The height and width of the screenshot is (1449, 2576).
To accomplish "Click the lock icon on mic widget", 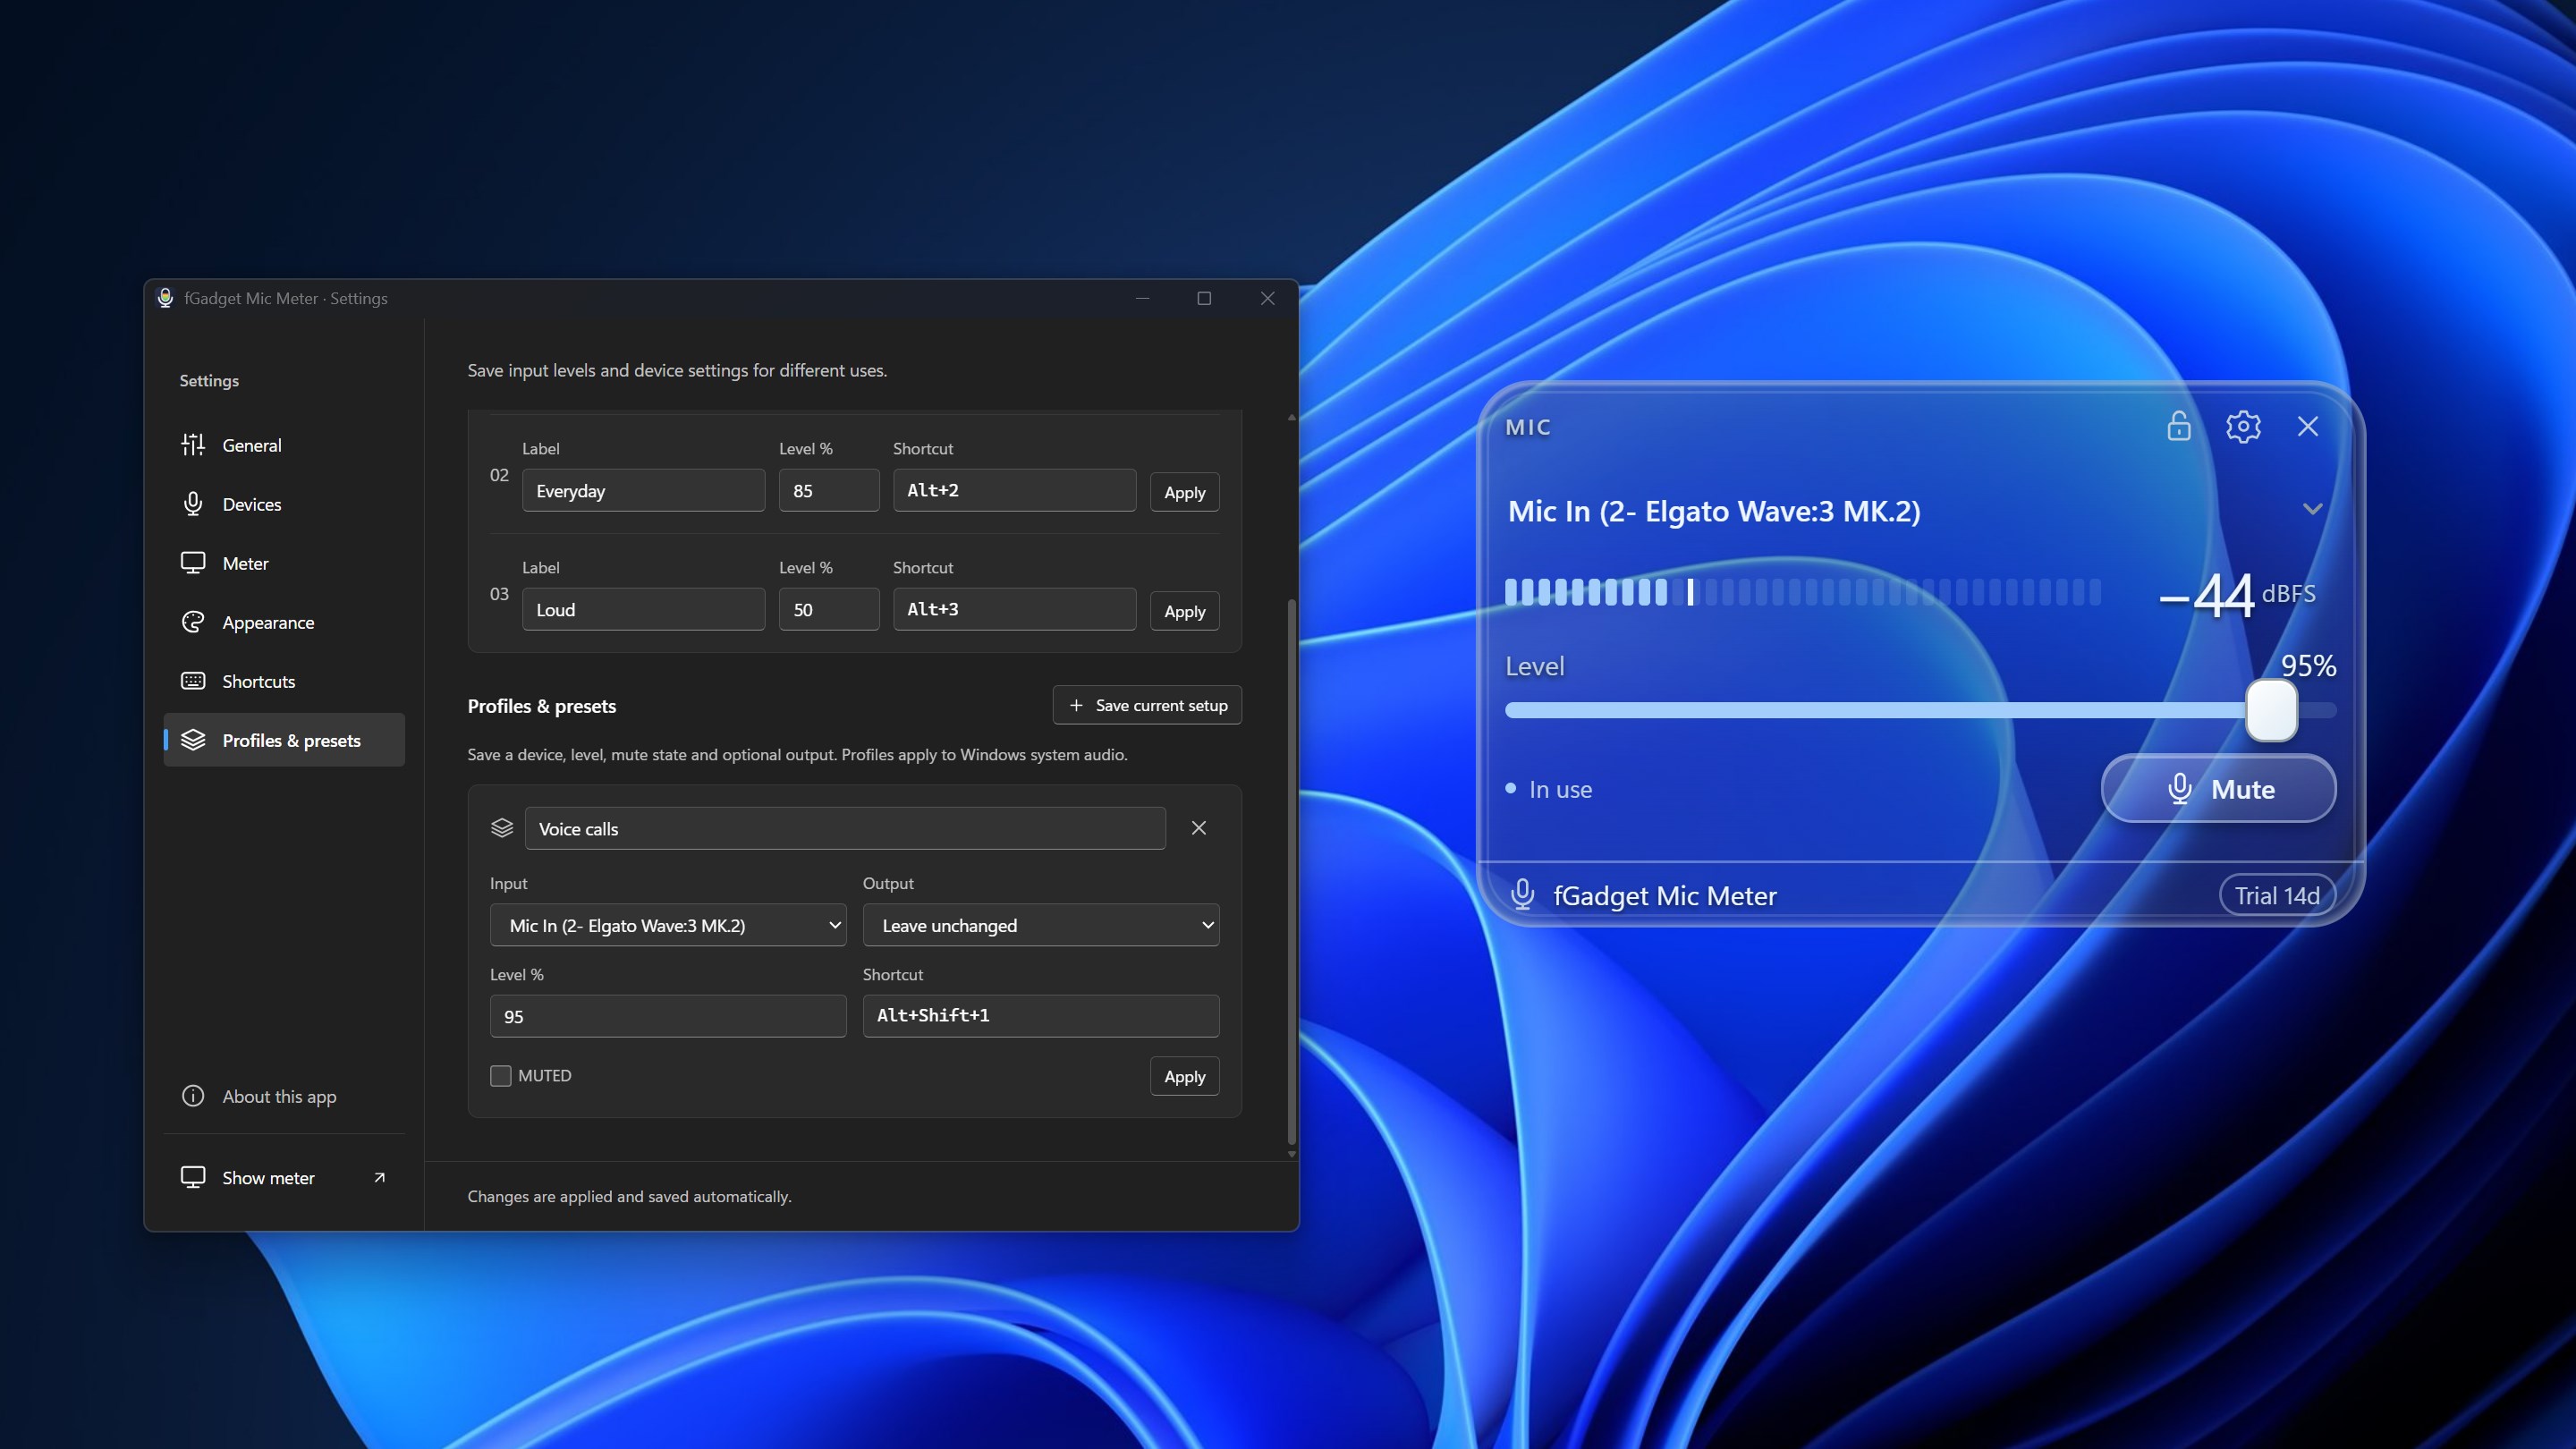I will pyautogui.click(x=2178, y=426).
